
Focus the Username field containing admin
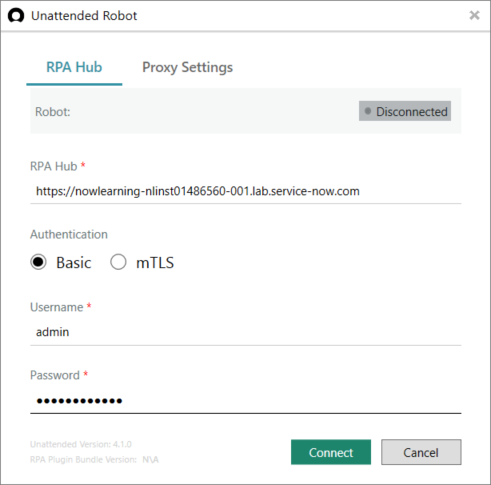[246, 332]
